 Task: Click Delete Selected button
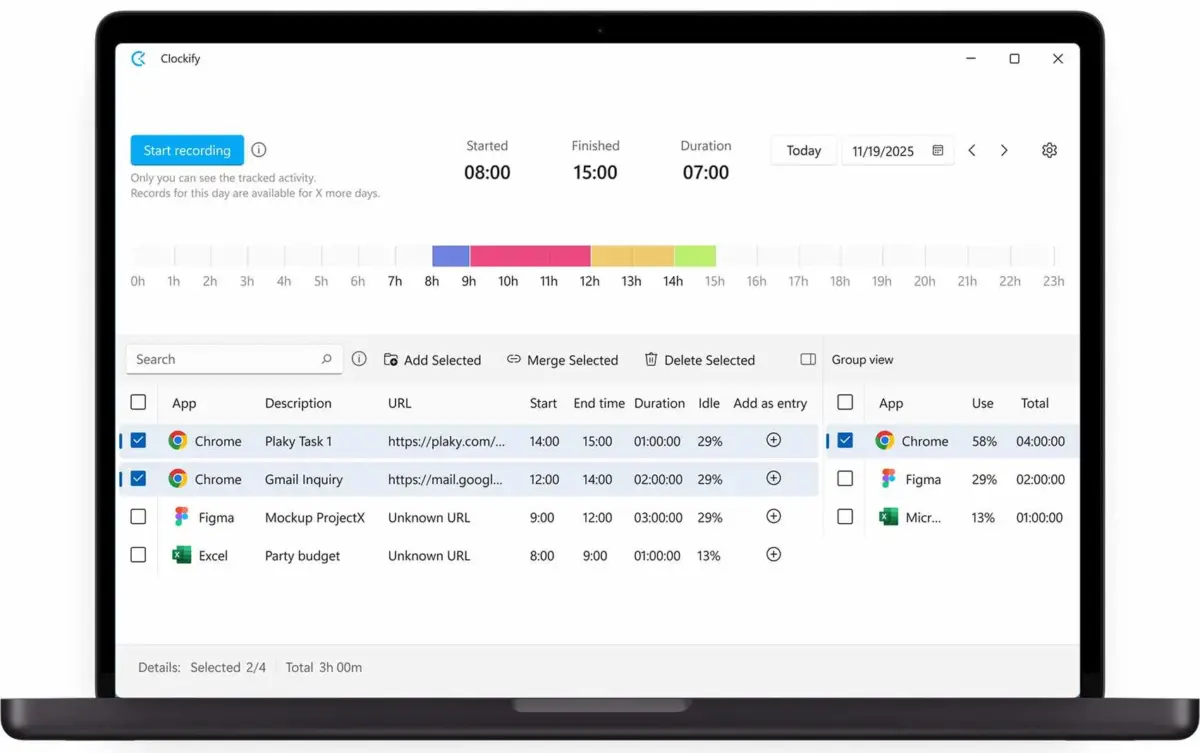pos(699,360)
